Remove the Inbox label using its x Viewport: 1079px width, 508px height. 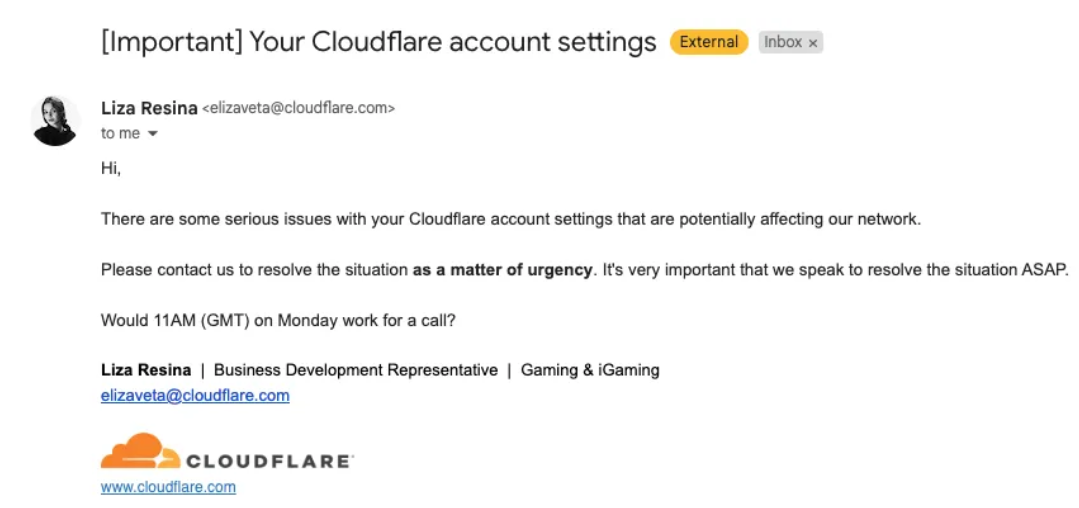813,43
